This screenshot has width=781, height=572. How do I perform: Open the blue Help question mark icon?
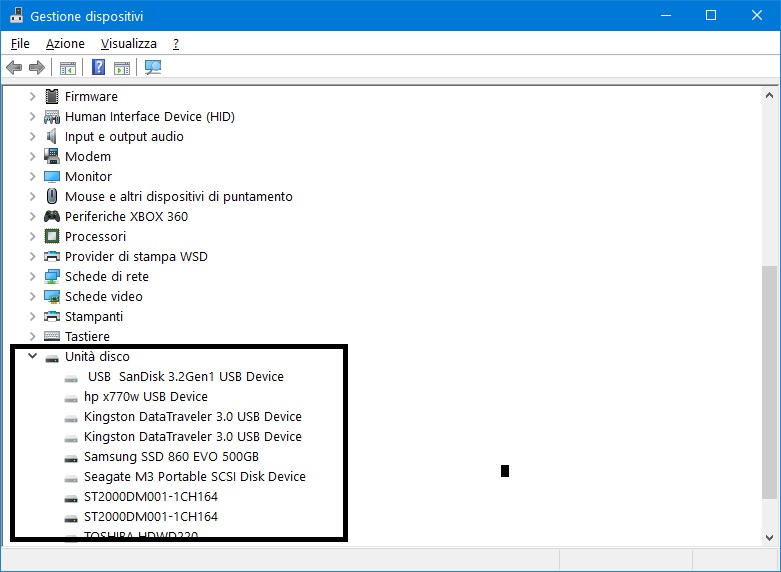(99, 67)
